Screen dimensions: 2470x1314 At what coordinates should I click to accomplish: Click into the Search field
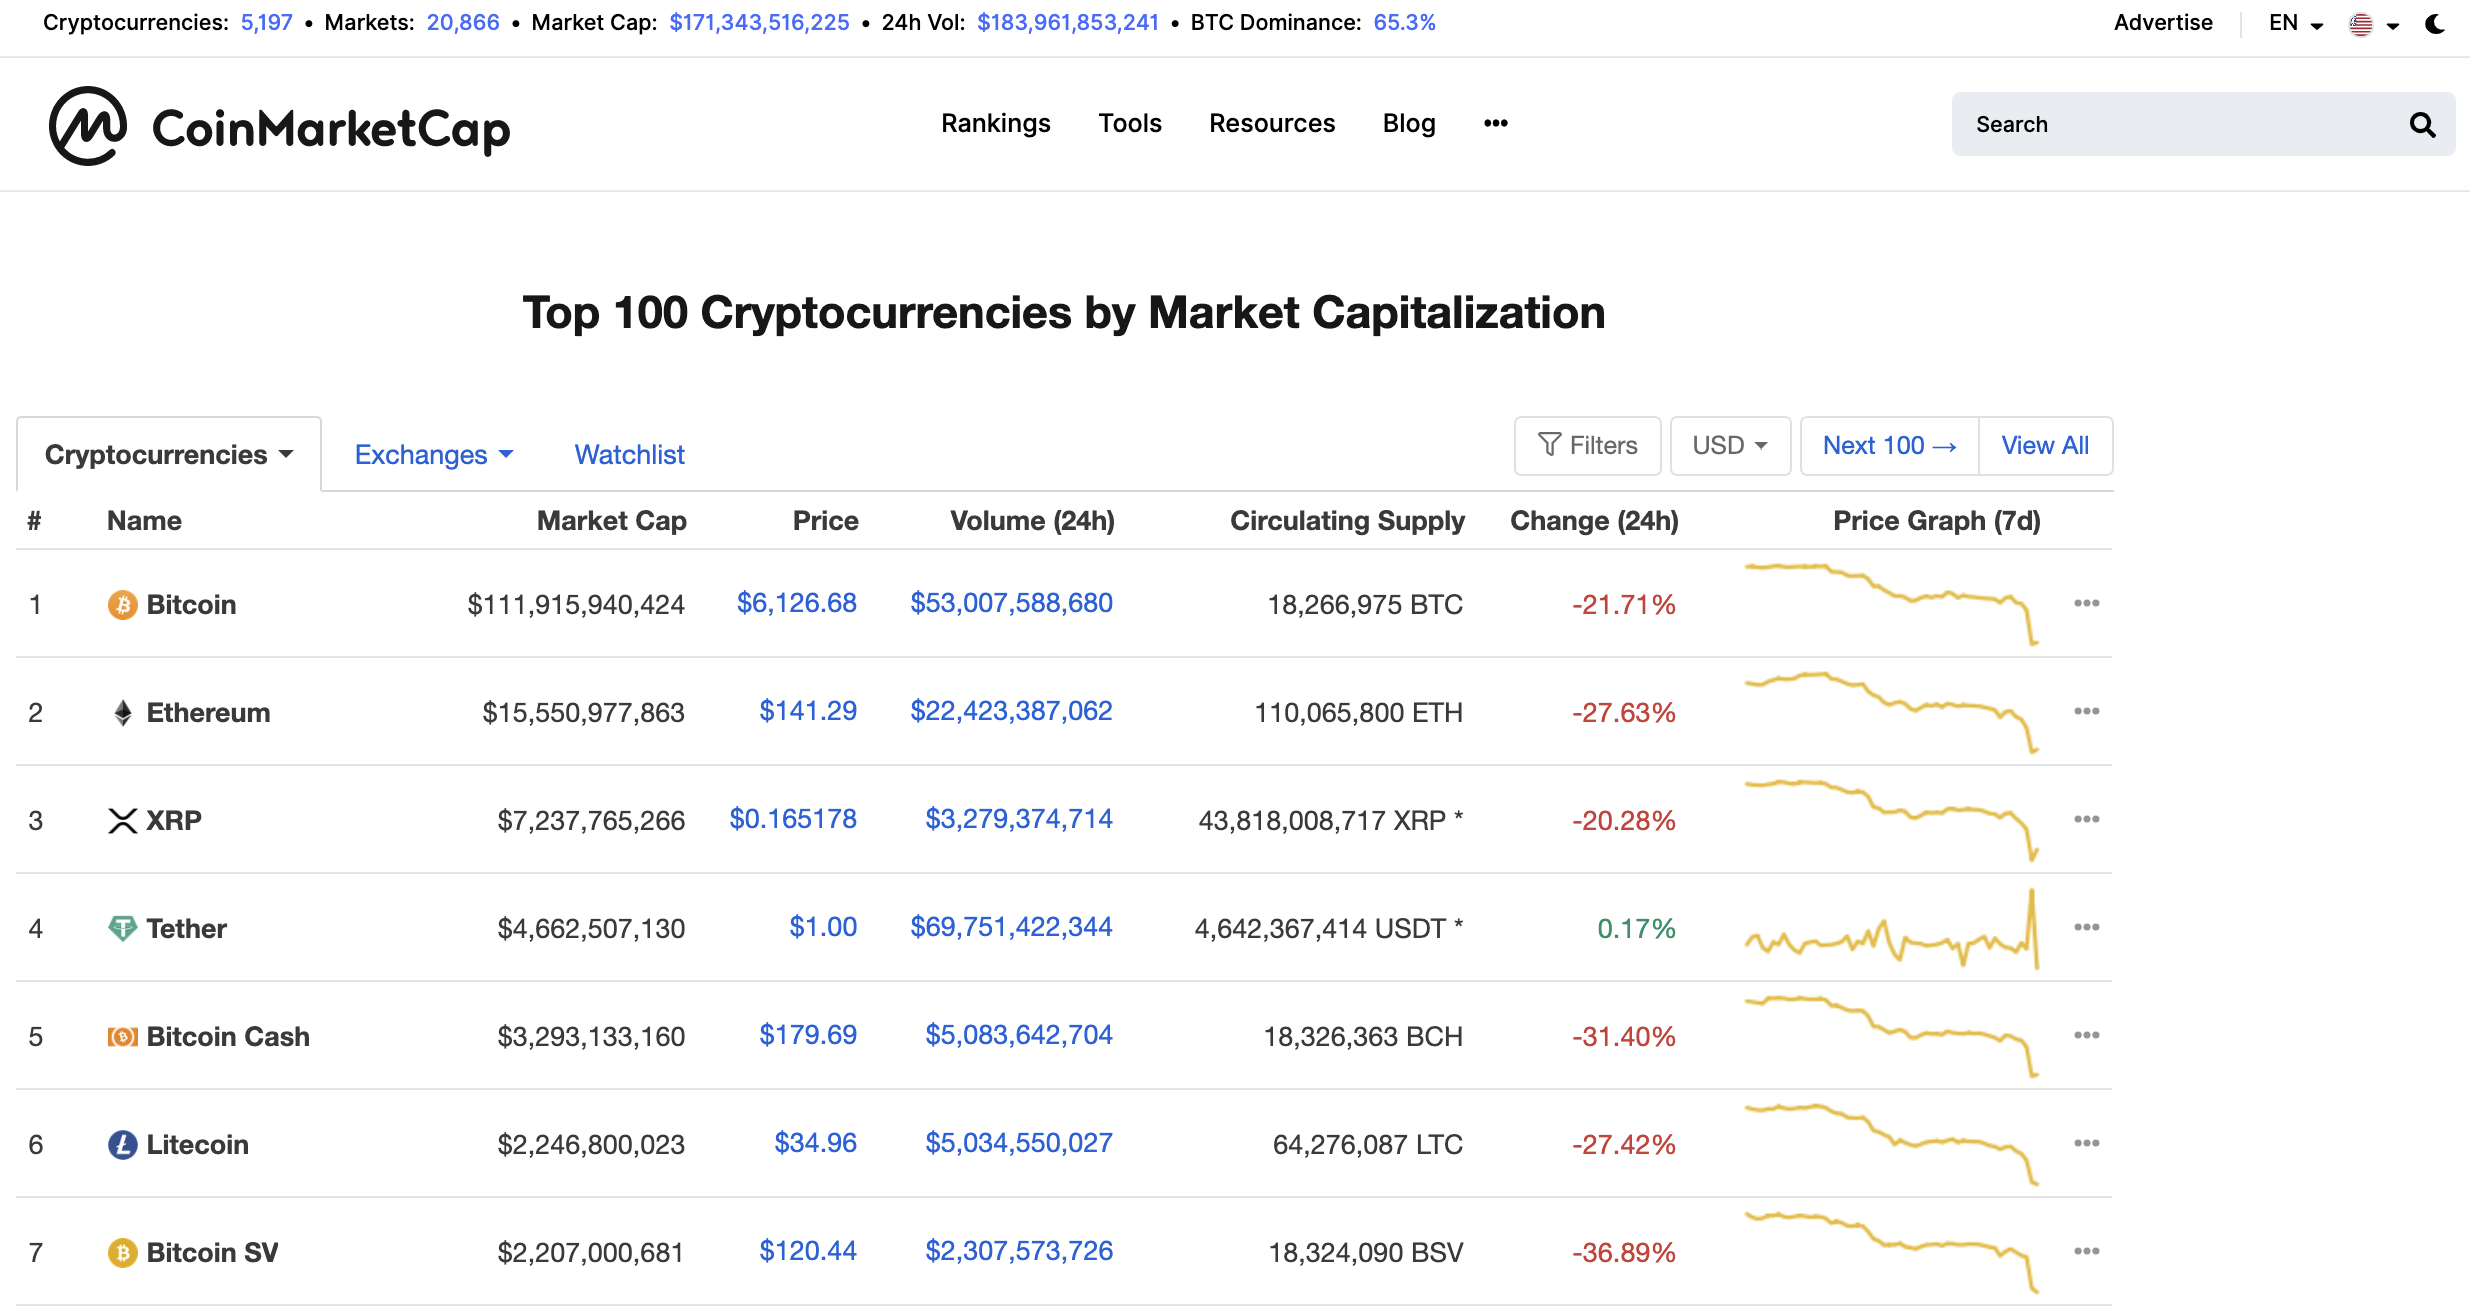pos(2180,125)
